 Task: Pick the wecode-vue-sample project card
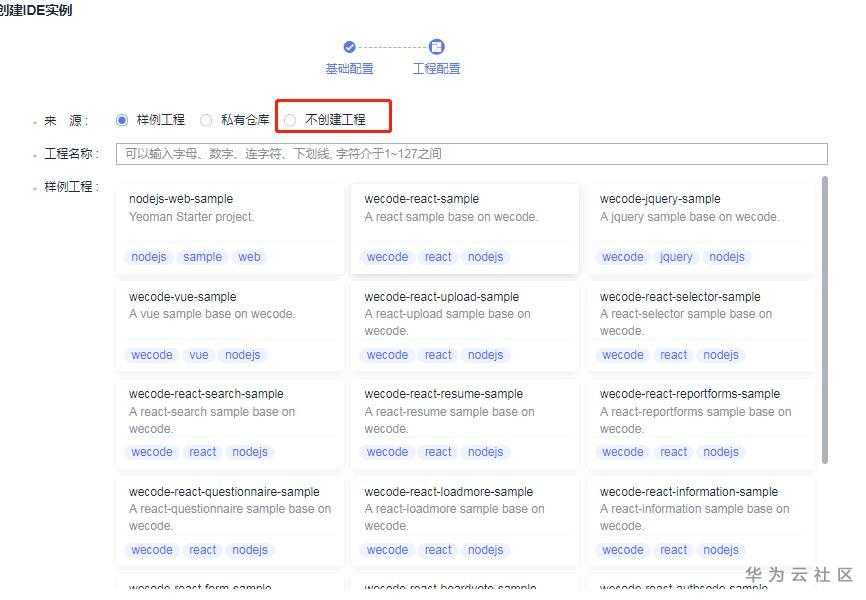230,327
